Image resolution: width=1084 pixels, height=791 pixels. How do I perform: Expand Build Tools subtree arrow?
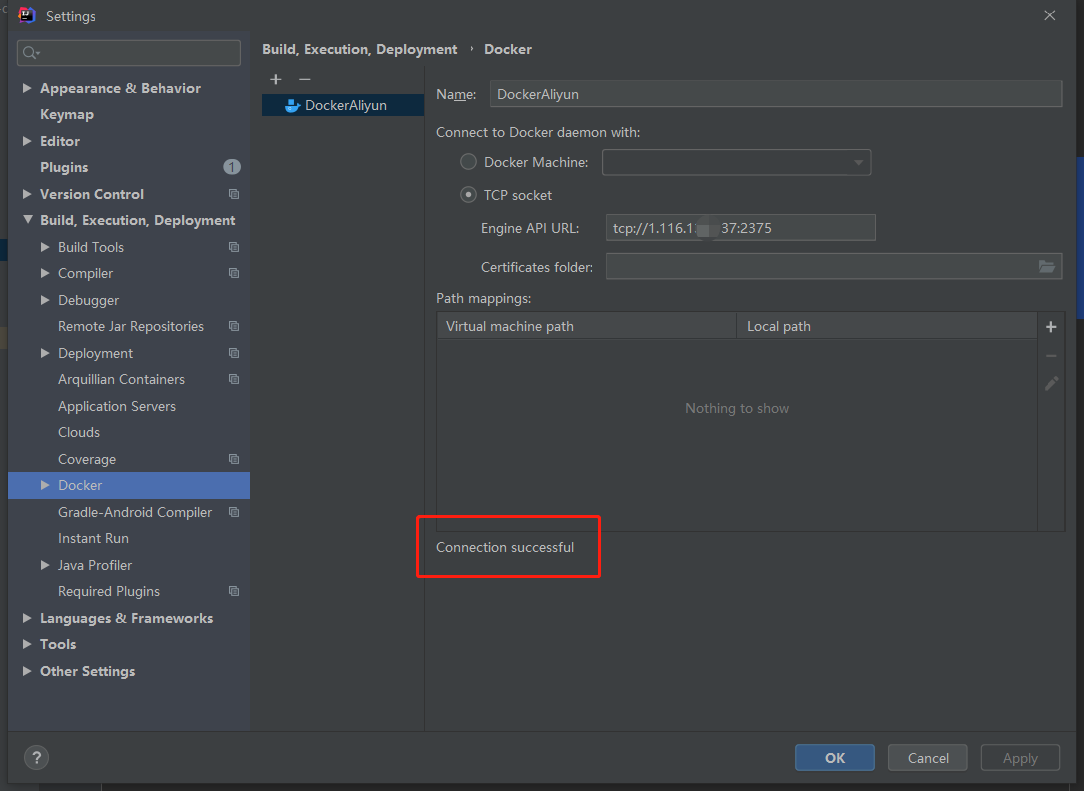coord(45,247)
